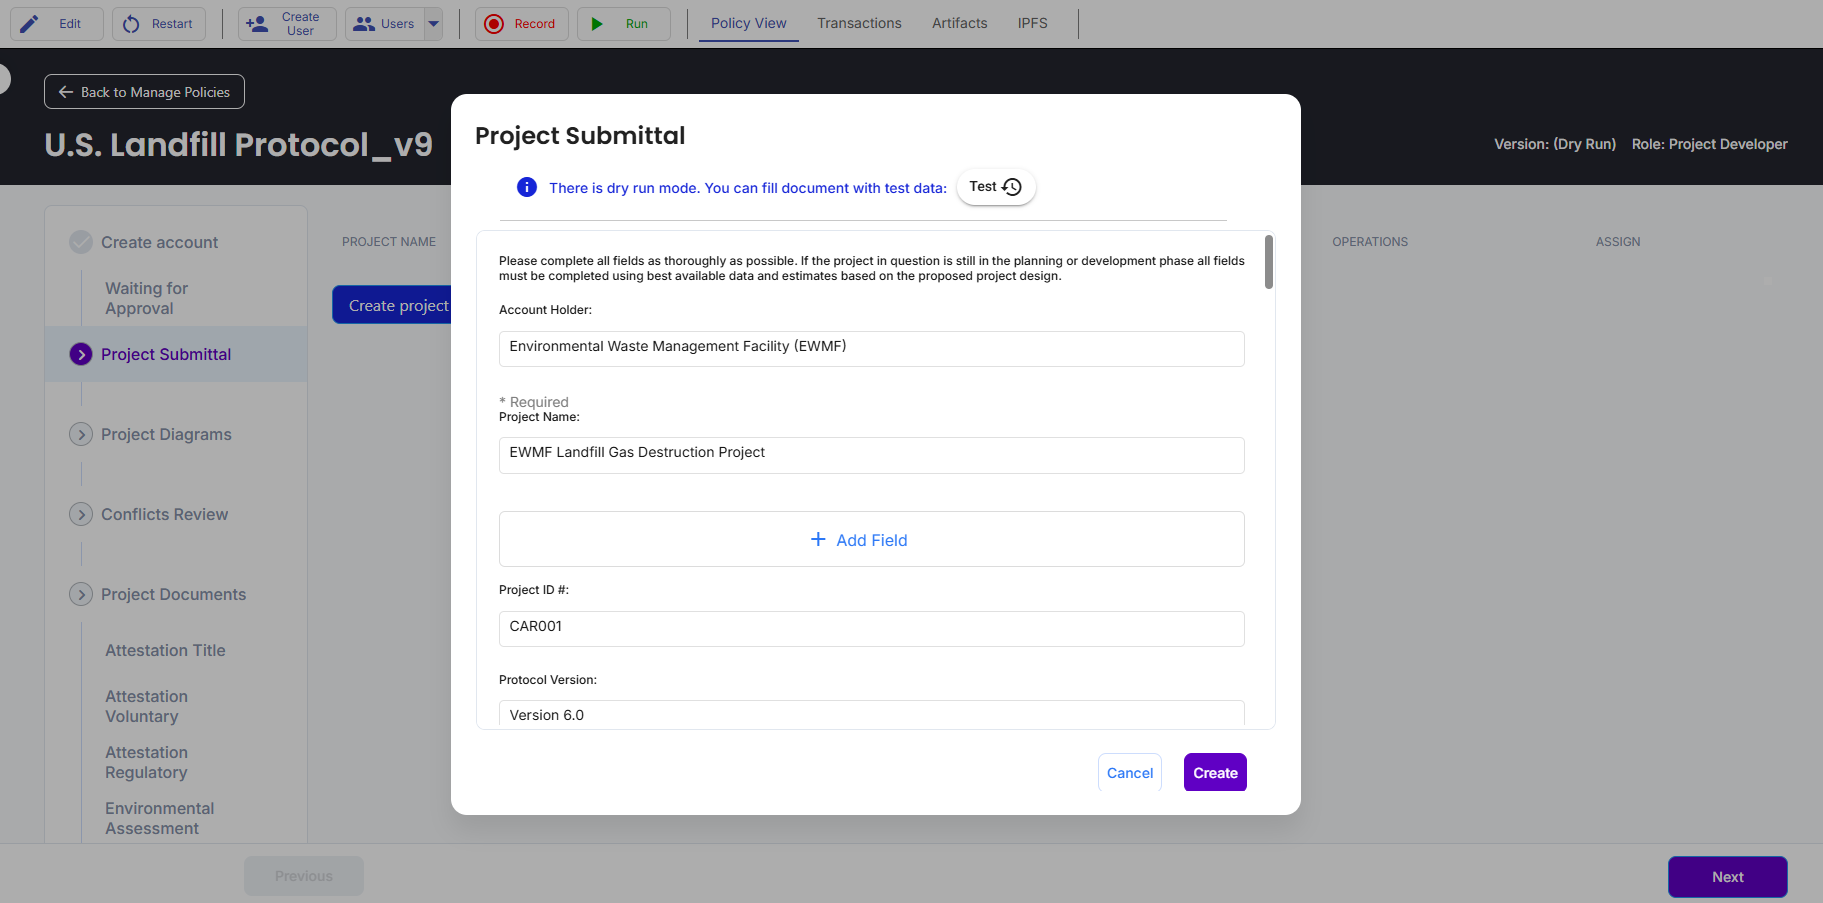The image size is (1823, 903).
Task: Open the Artifacts tab
Action: tap(959, 23)
